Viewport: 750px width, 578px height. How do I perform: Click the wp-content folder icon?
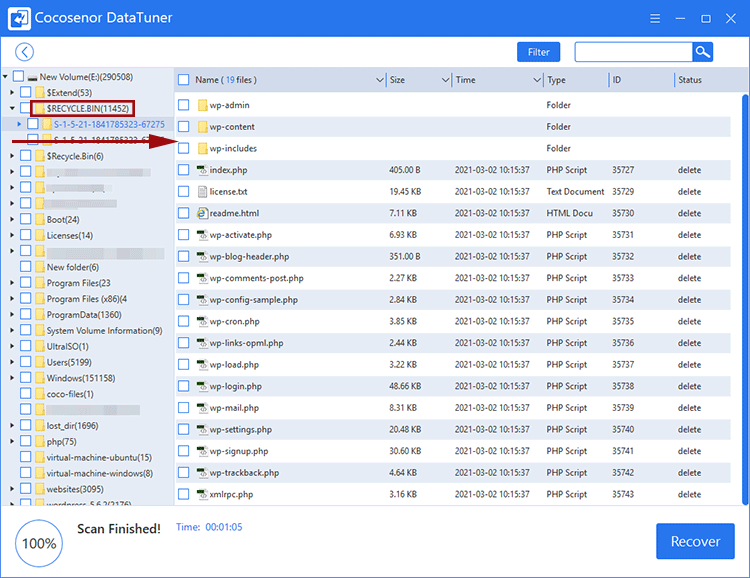coord(202,127)
